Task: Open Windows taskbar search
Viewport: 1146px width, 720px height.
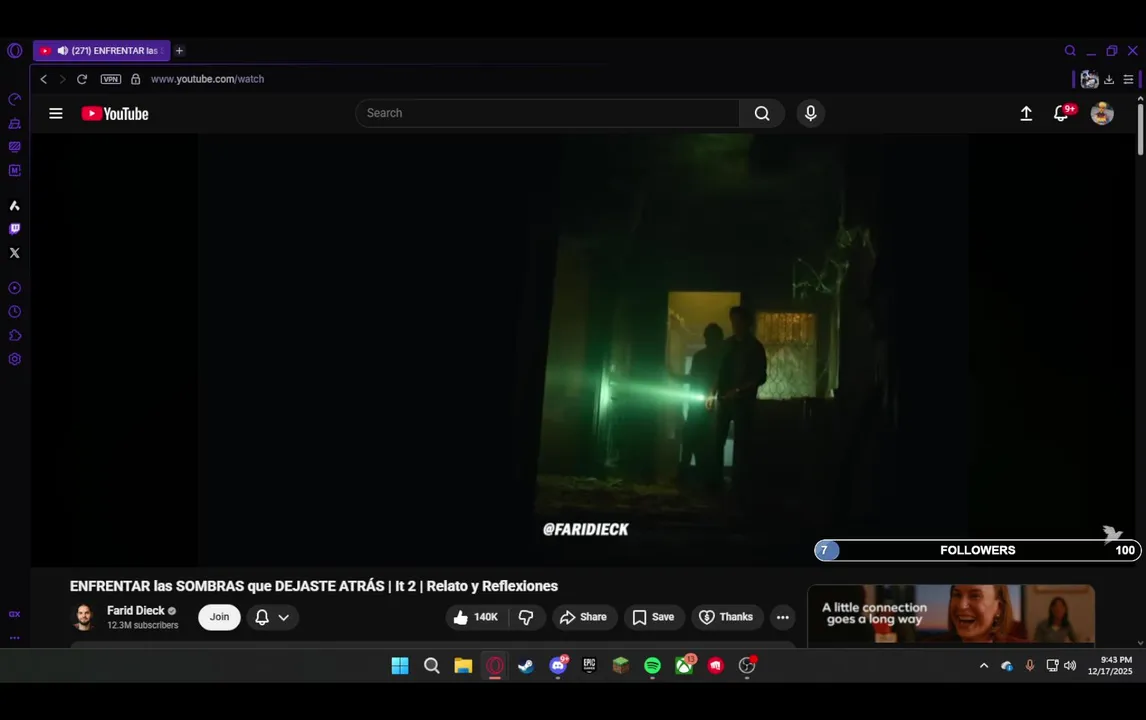Action: [x=431, y=665]
